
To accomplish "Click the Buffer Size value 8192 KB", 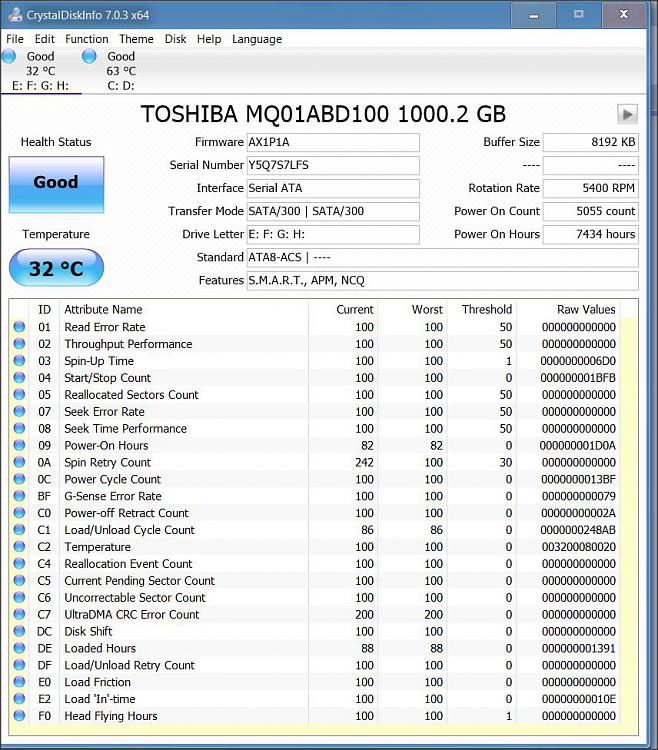I will 591,142.
